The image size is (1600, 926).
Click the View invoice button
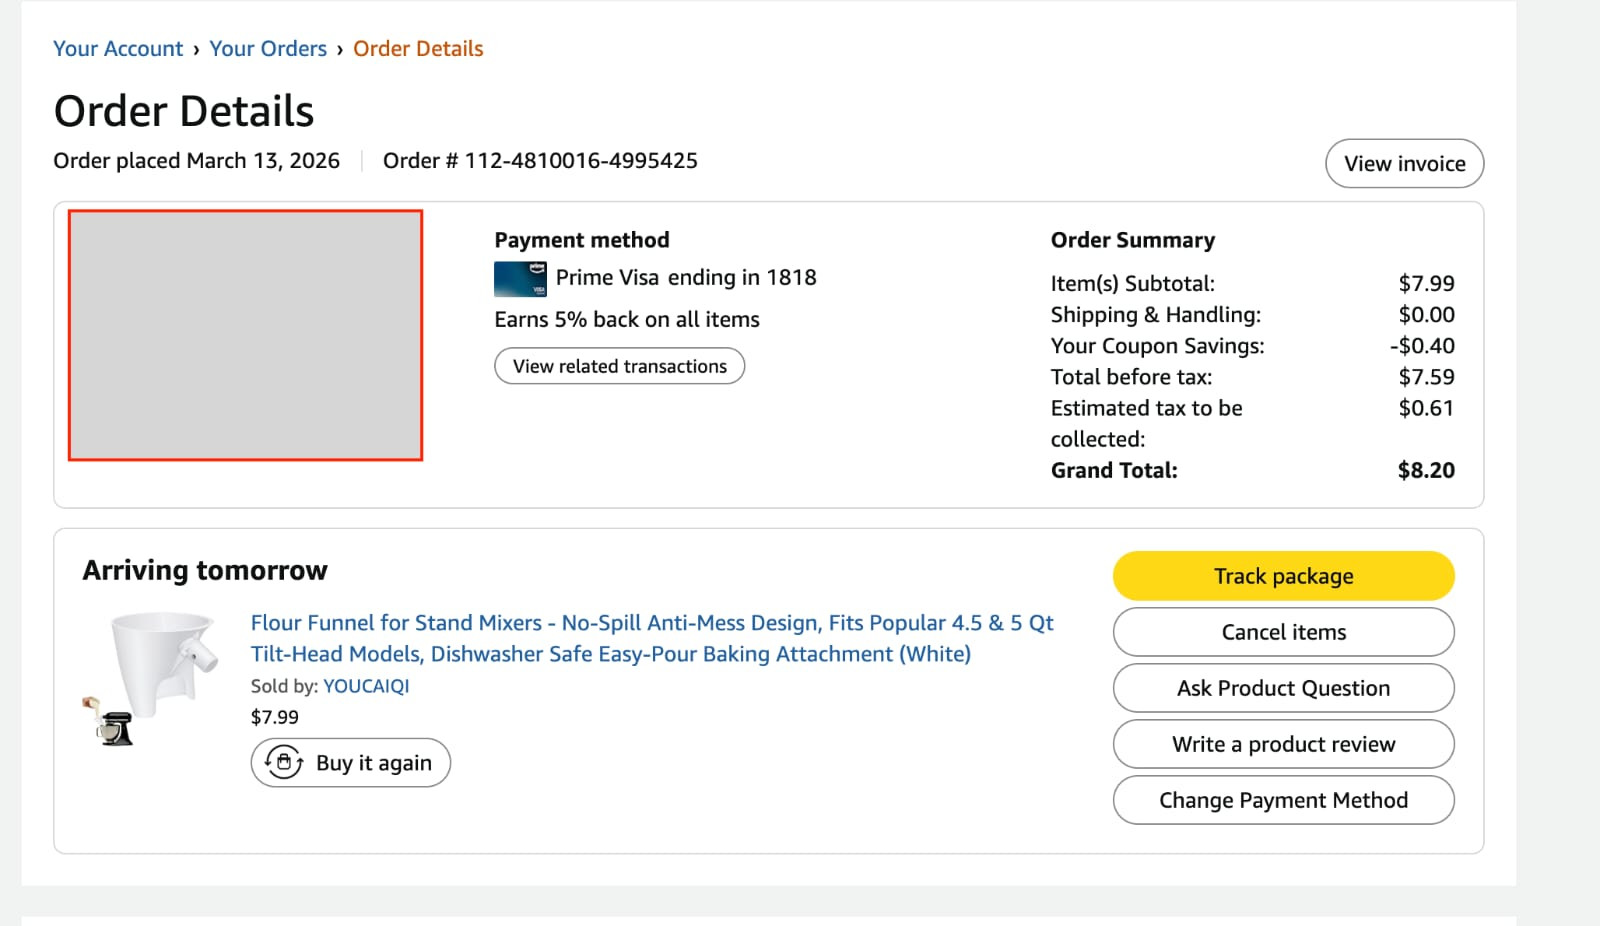click(1404, 163)
